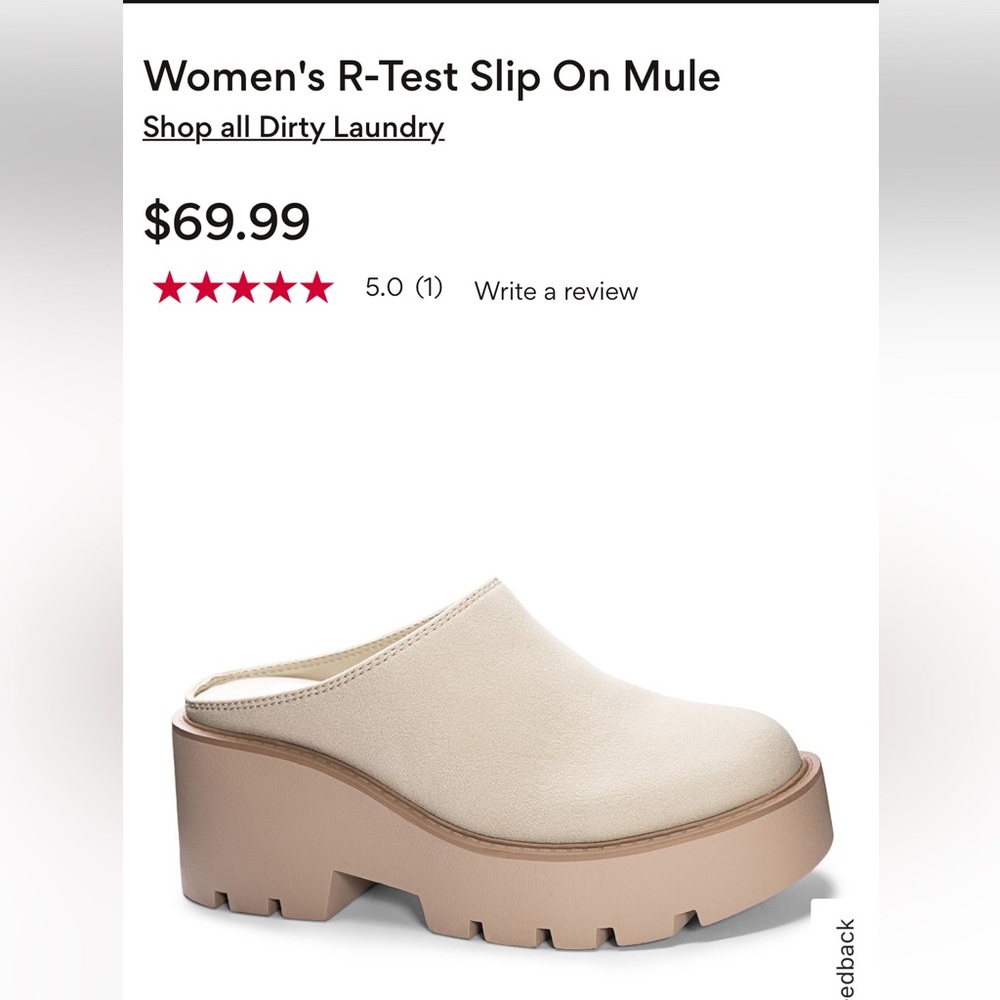Screen dimensions: 1000x1000
Task: Click the beige platform mule product photo
Action: coord(500,760)
